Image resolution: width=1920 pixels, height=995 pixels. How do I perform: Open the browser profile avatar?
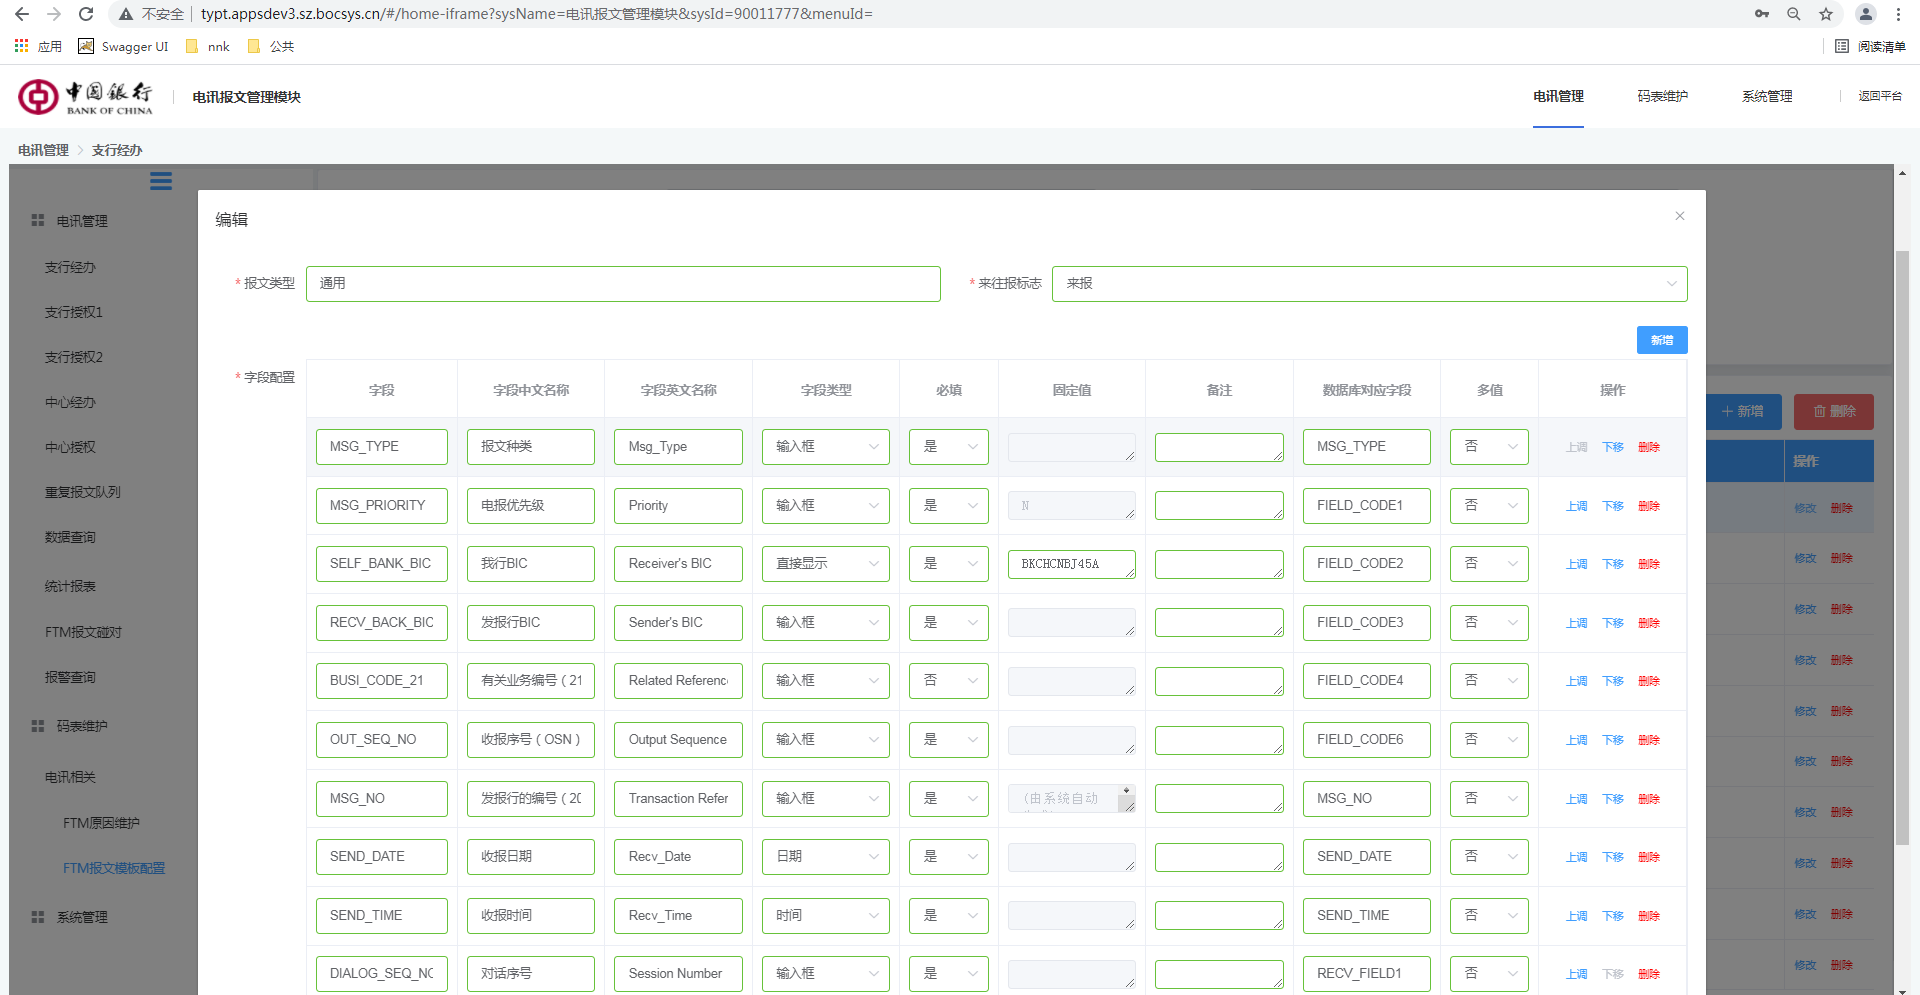[1866, 14]
